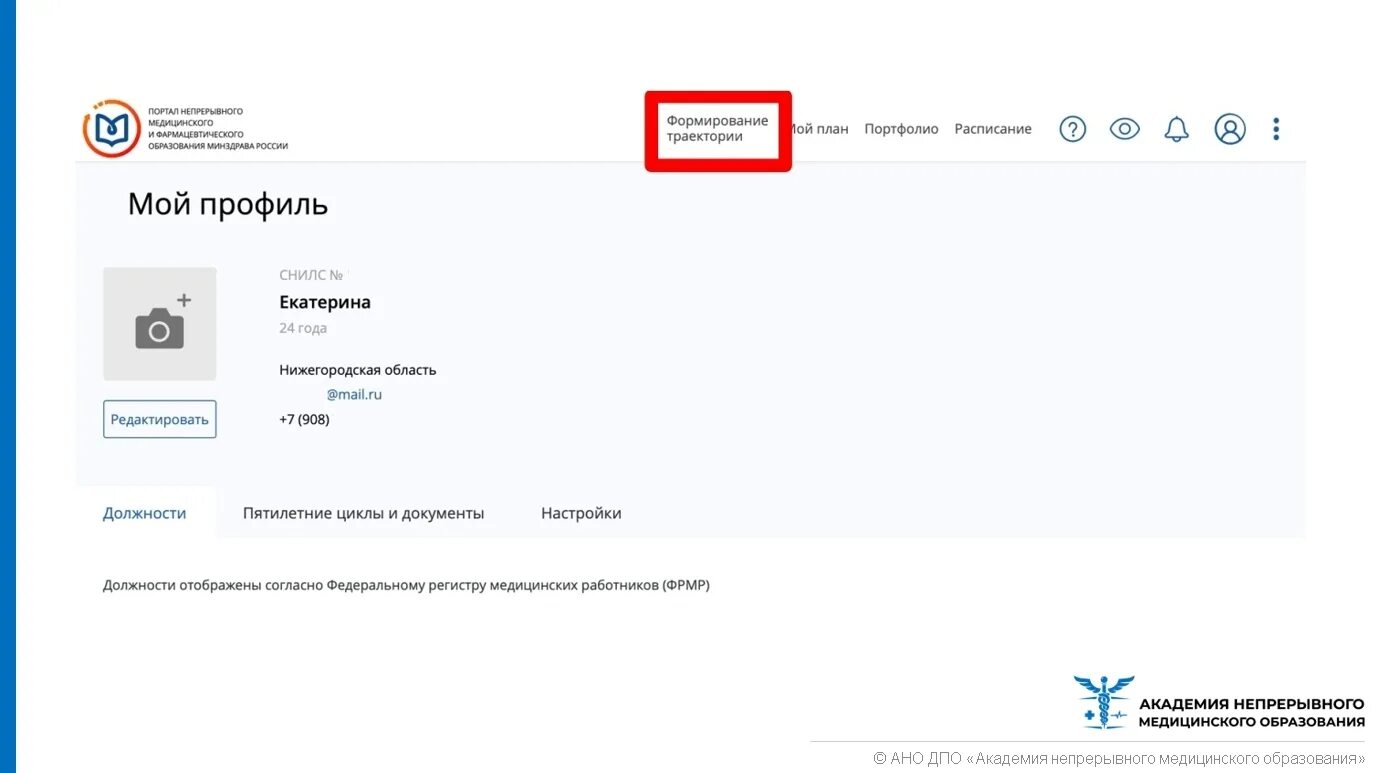Click the Мой профиль heading
1377x773 pixels.
[228, 205]
